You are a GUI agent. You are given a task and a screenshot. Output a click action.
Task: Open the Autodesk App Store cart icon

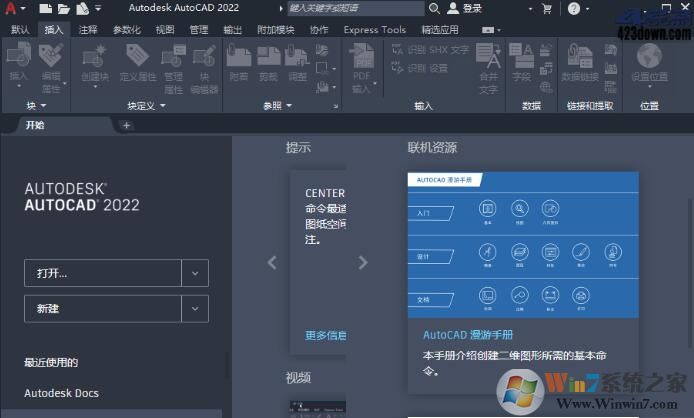[547, 8]
